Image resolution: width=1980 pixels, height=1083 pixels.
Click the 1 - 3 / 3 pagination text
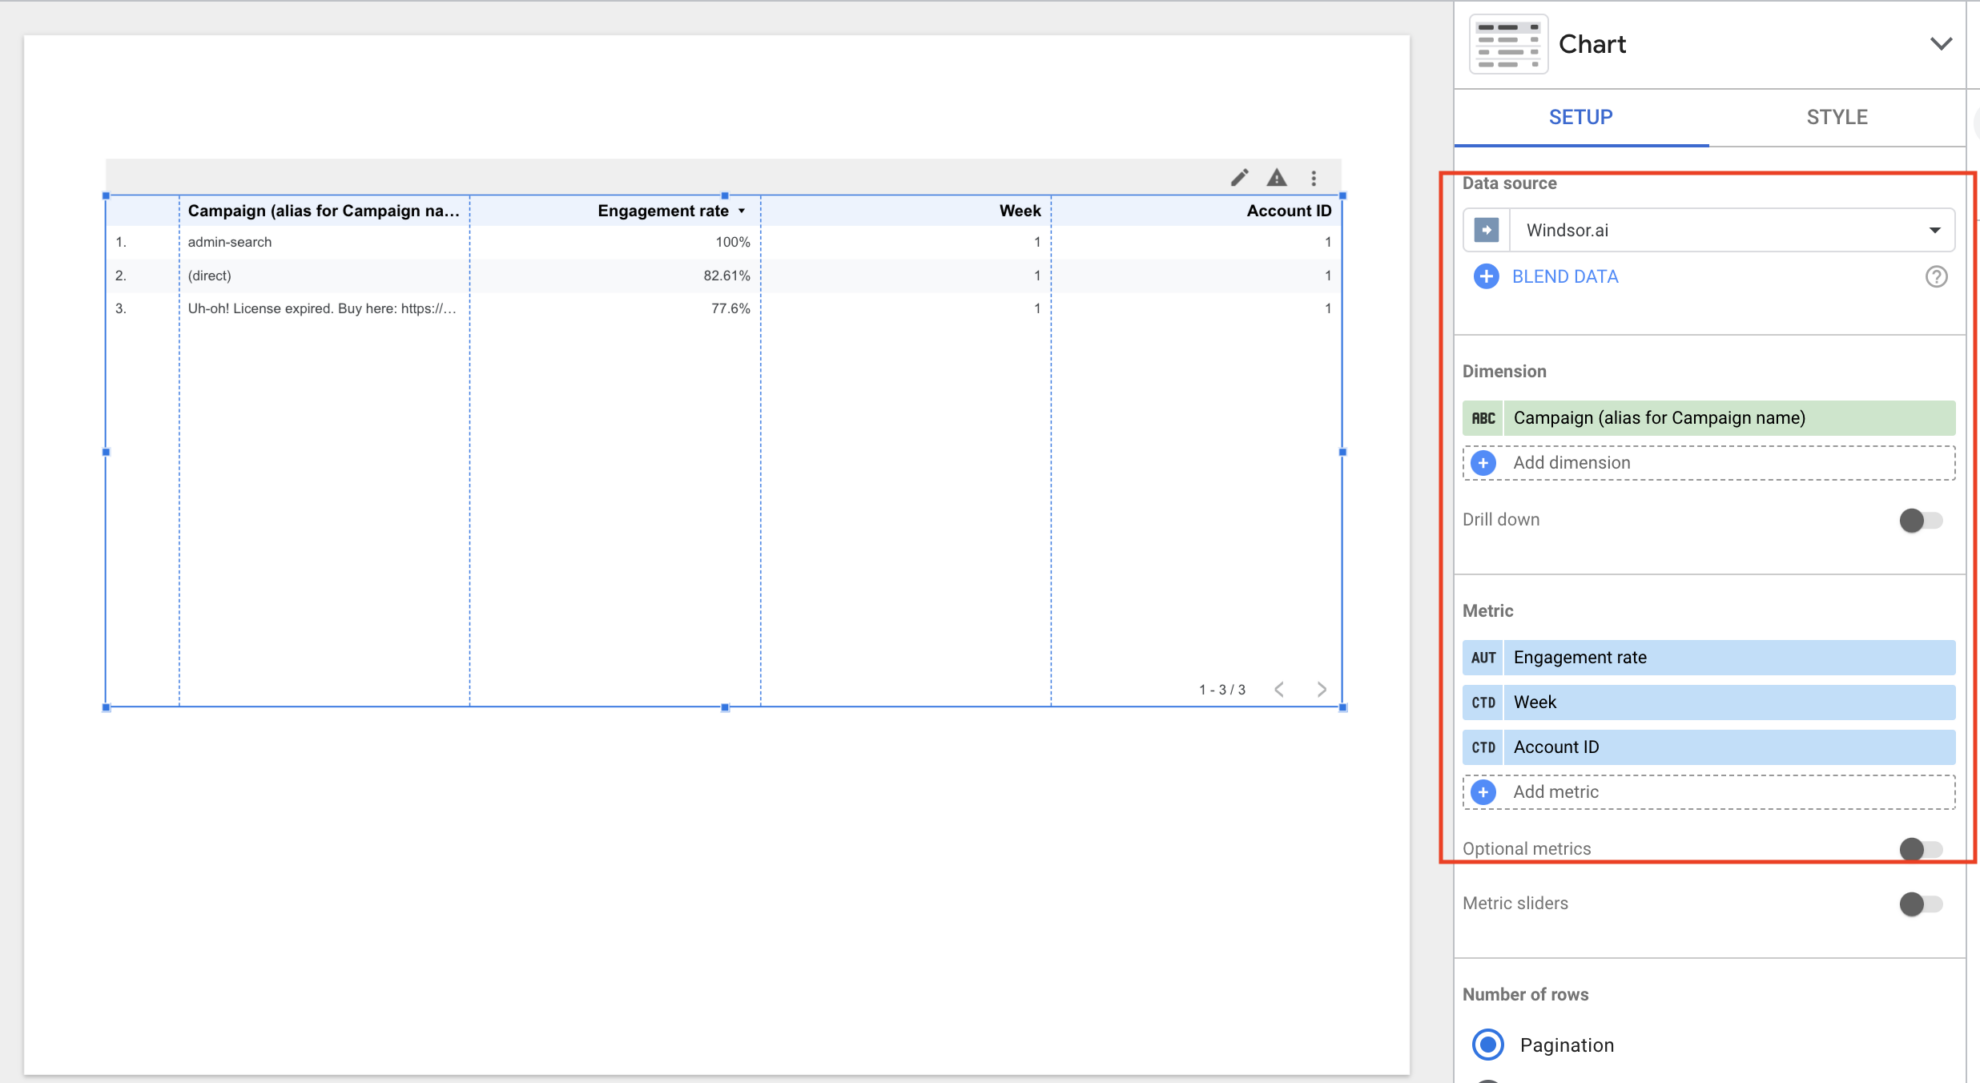(x=1222, y=690)
